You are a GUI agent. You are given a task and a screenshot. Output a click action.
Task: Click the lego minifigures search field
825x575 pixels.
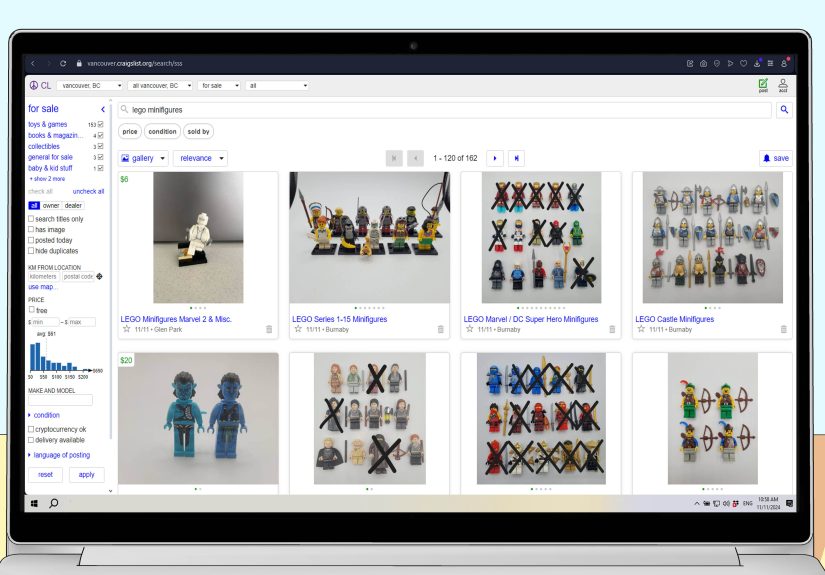pyautogui.click(x=445, y=109)
